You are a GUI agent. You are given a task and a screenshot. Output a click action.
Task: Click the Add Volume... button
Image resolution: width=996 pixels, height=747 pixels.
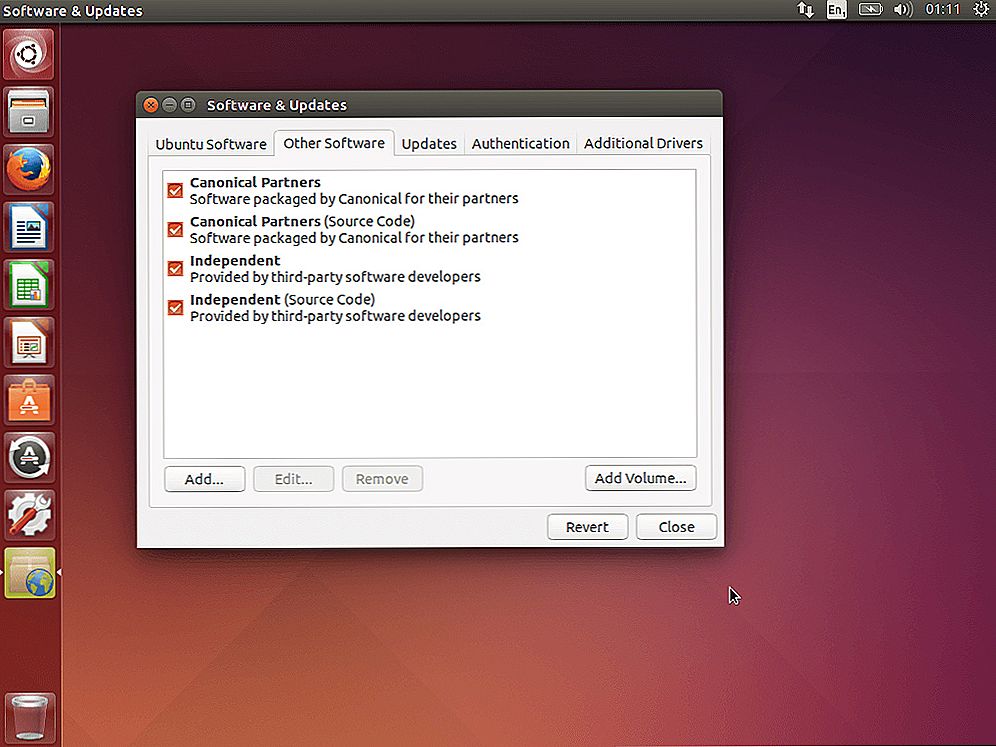click(640, 478)
